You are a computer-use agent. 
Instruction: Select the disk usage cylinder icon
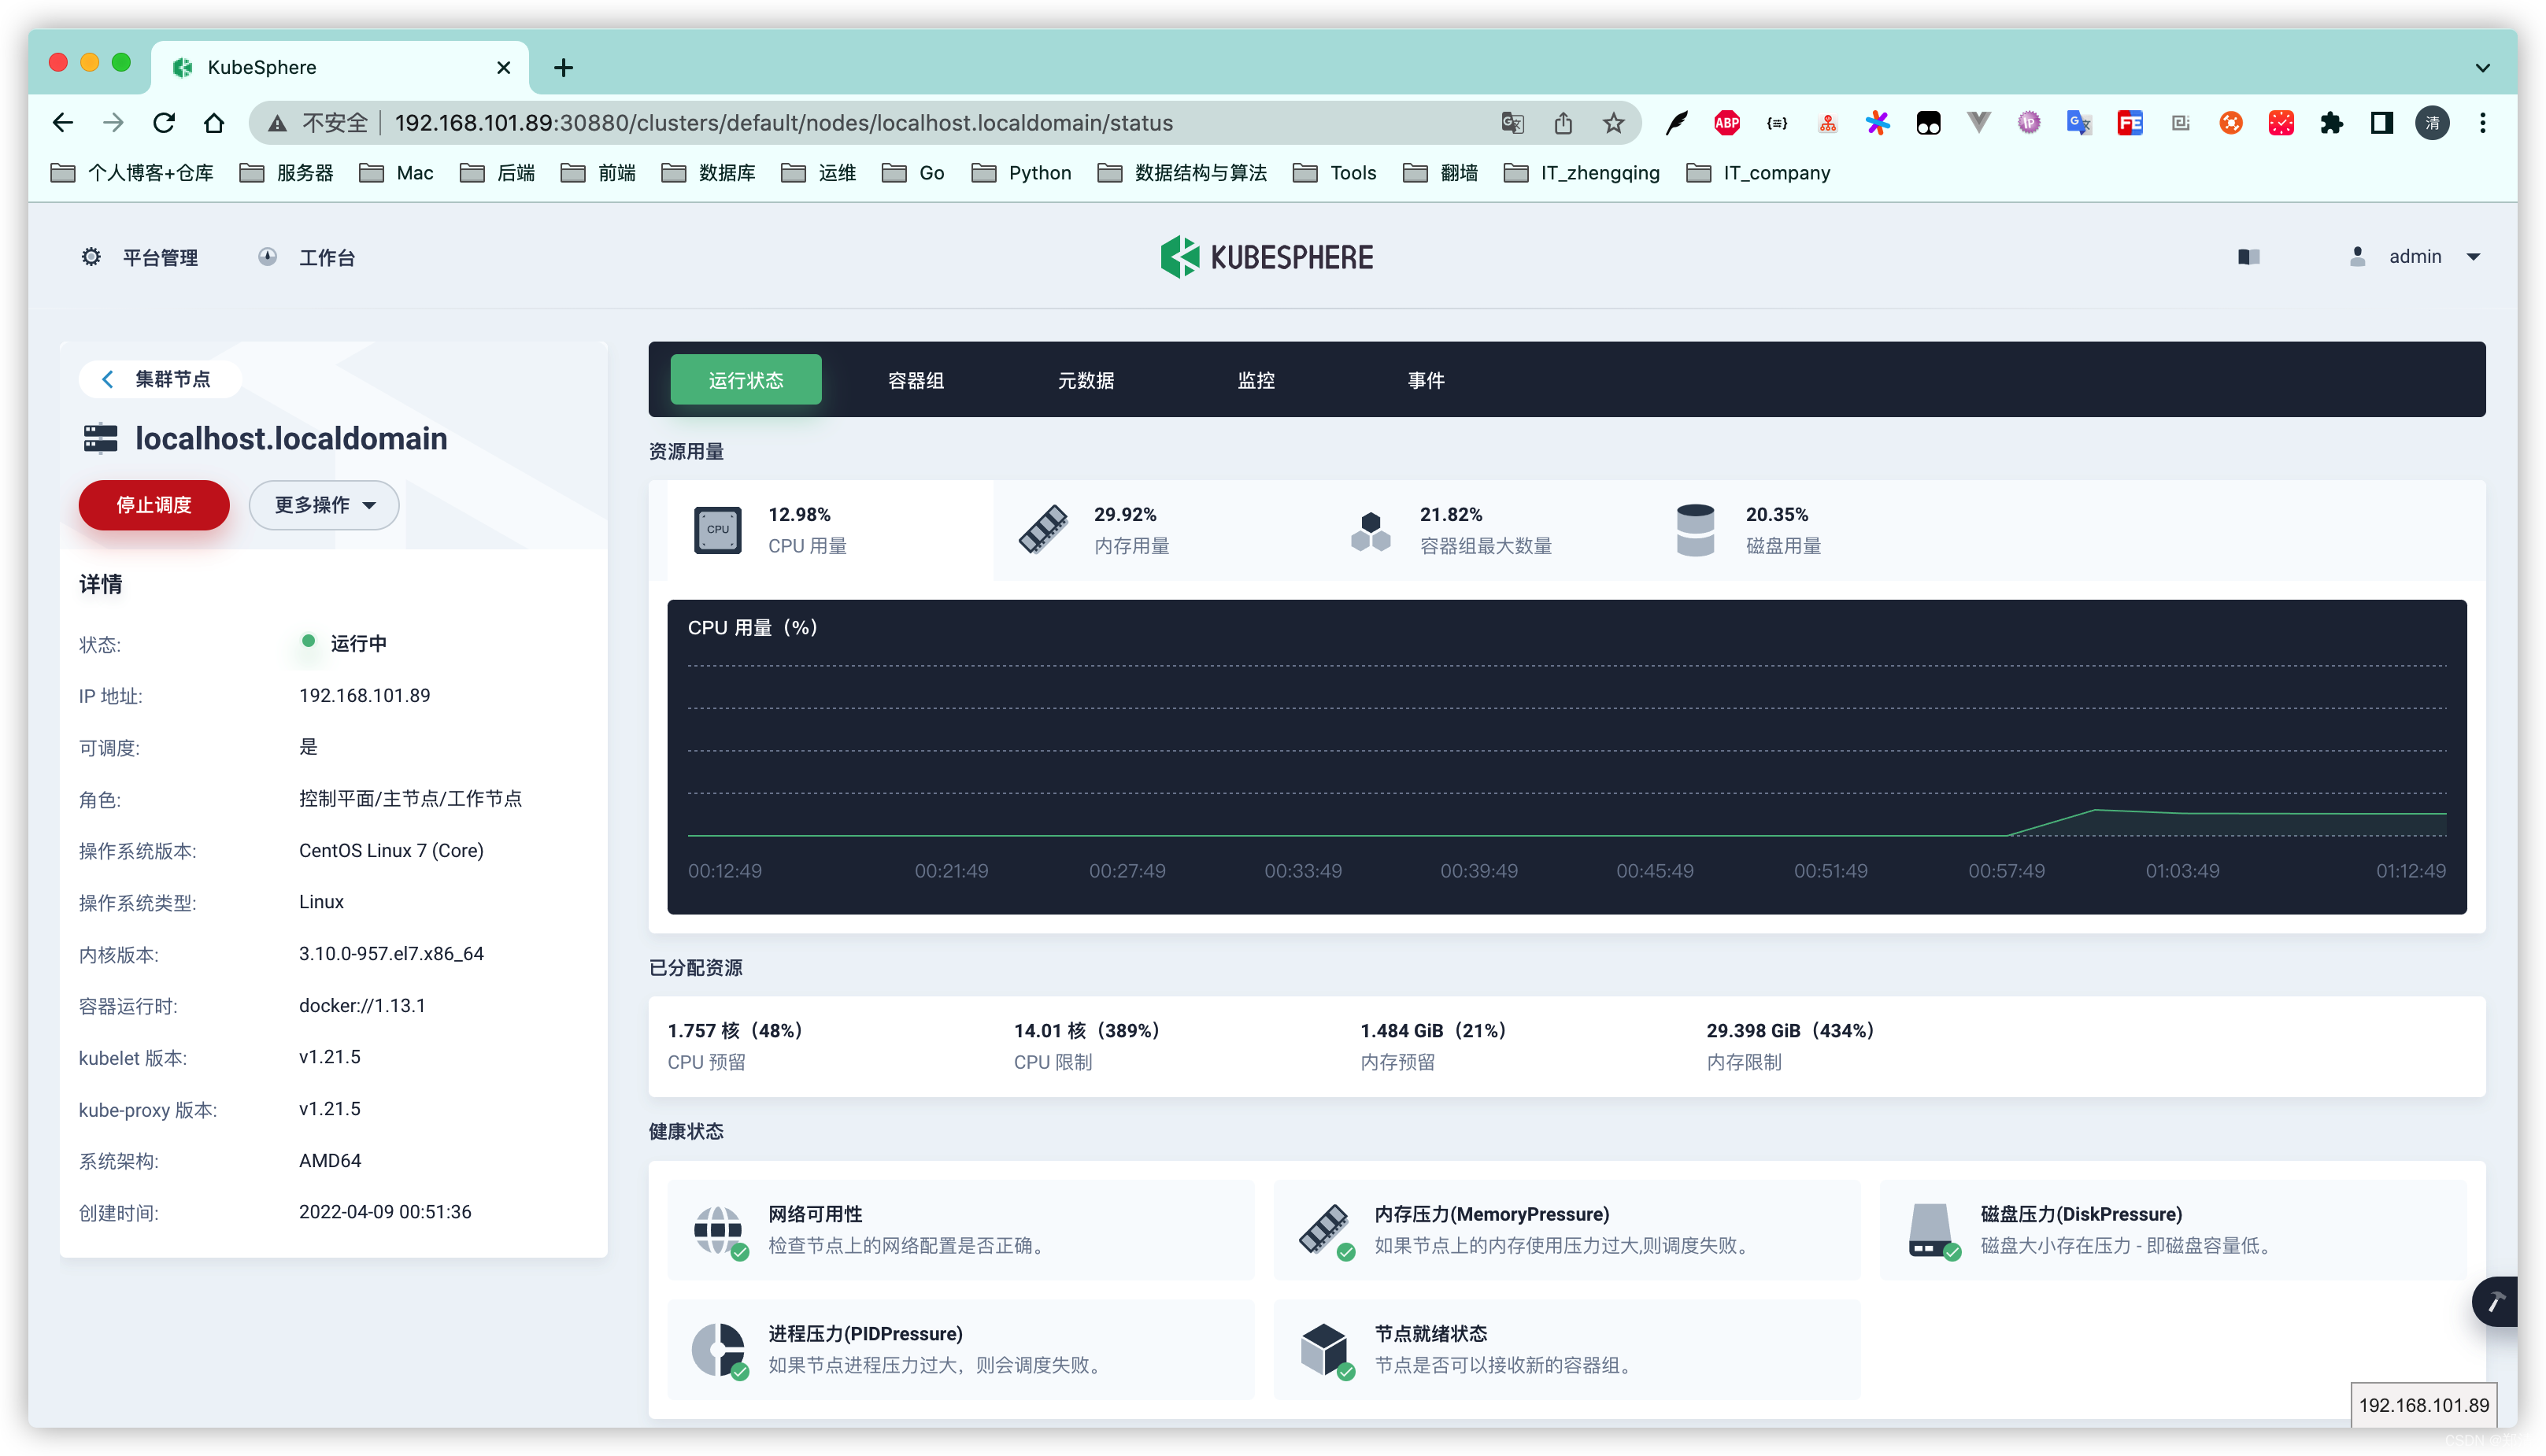pos(1695,530)
